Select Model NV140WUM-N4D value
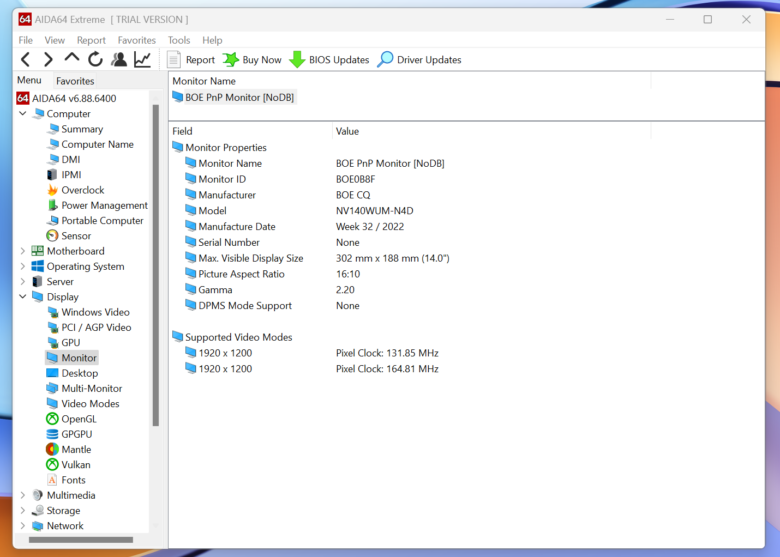This screenshot has width=780, height=557. [x=374, y=211]
